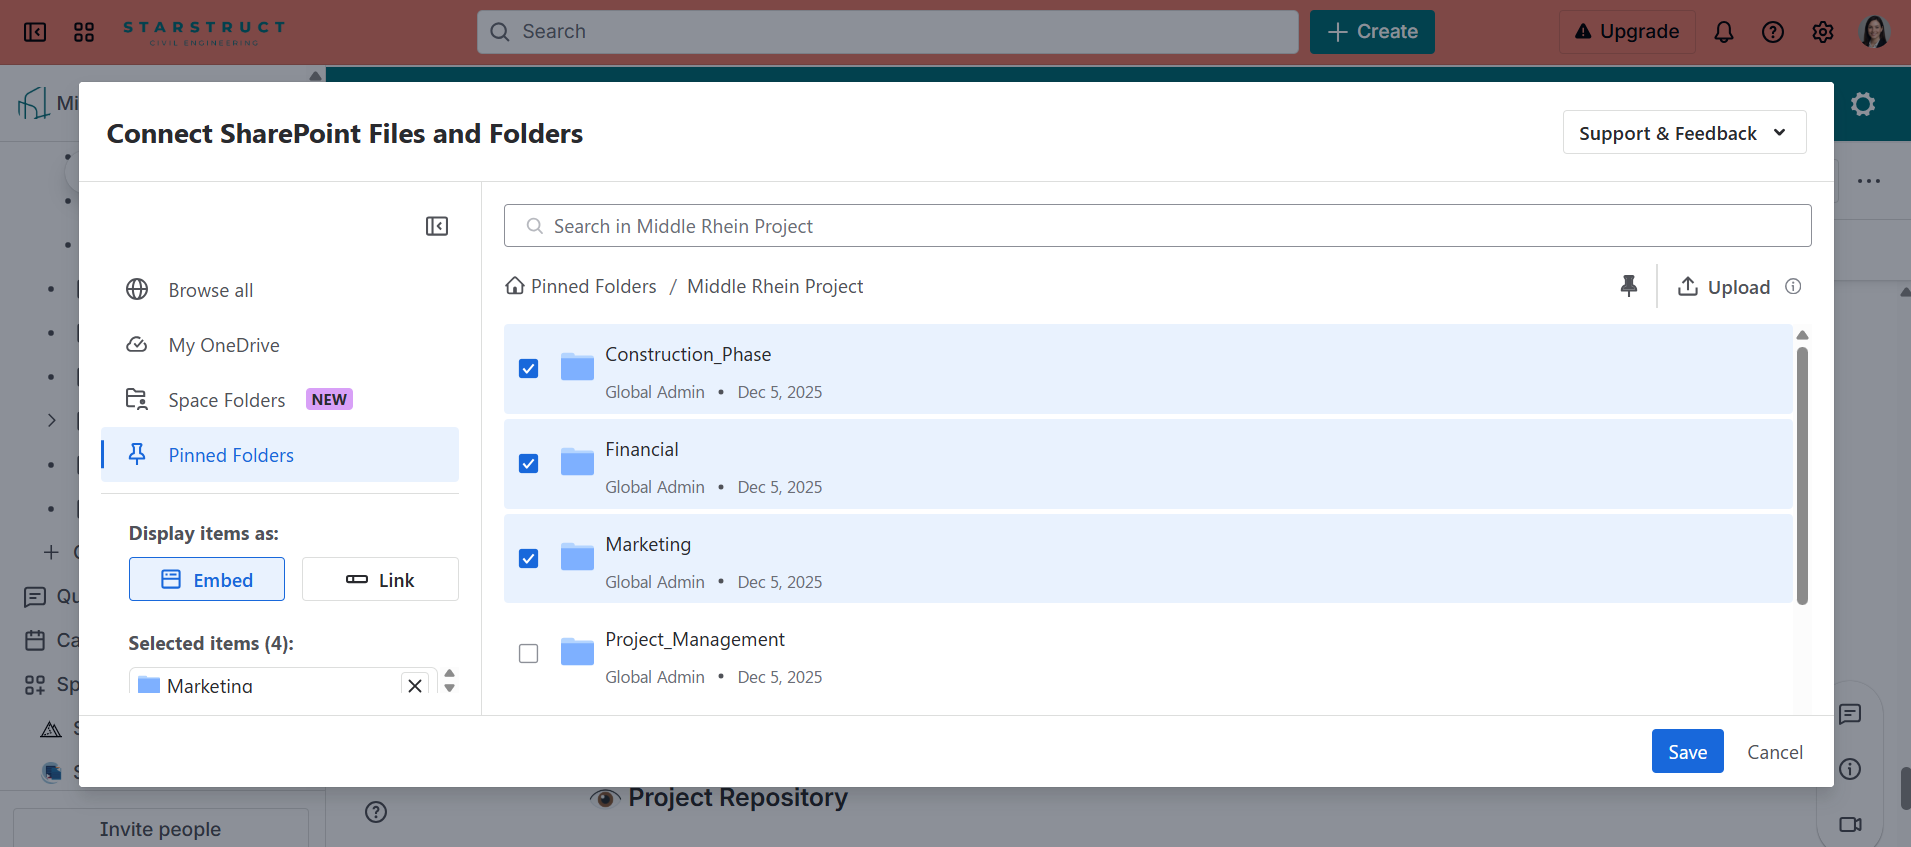Check the Project_Management folder checkbox

tap(529, 654)
